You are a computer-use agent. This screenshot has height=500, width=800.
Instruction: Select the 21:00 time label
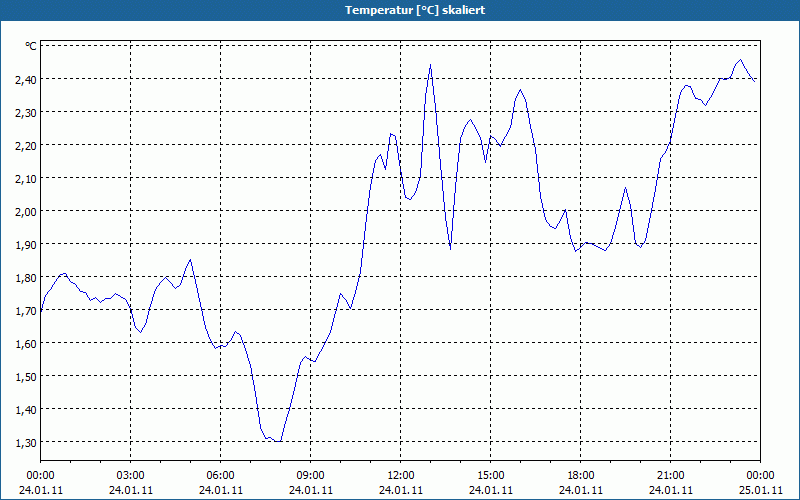670,476
